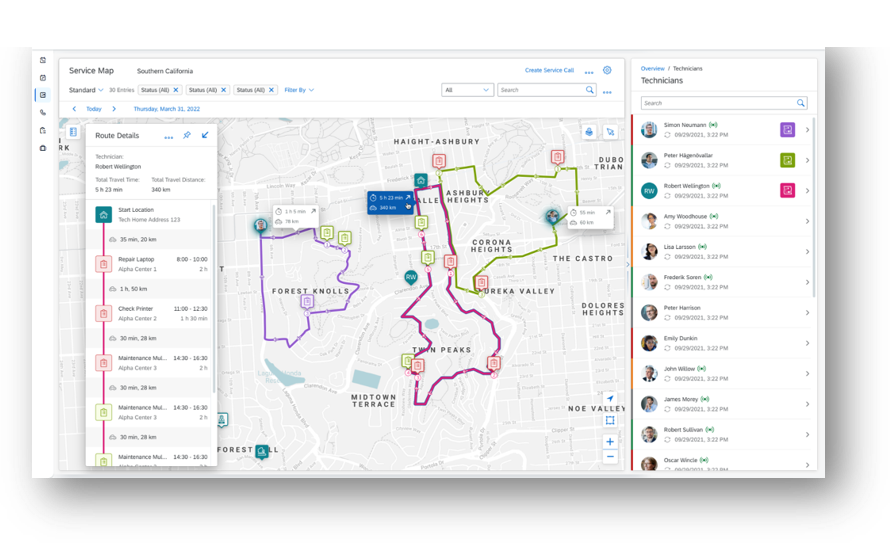
Task: Zoom in on the map
Action: tap(610, 441)
